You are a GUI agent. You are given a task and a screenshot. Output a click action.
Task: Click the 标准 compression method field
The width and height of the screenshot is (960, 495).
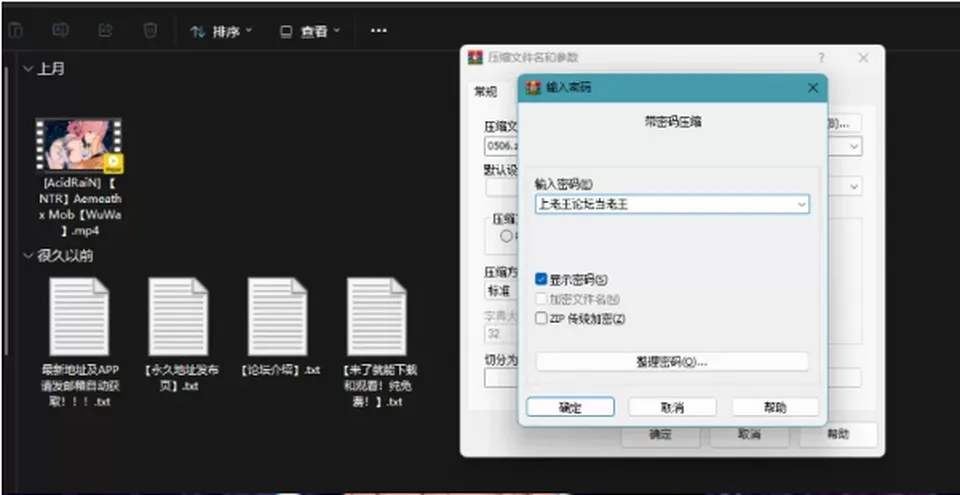(x=501, y=291)
